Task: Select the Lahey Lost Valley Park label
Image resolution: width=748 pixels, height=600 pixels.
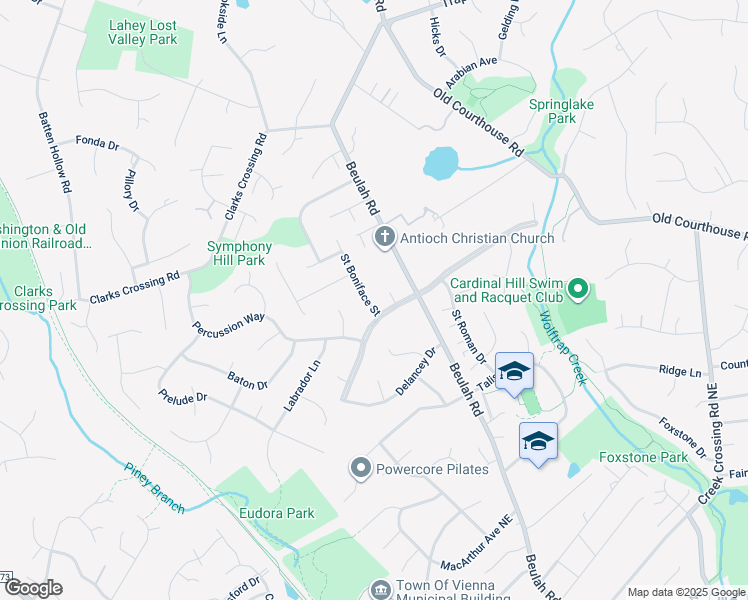Action: coord(143,32)
